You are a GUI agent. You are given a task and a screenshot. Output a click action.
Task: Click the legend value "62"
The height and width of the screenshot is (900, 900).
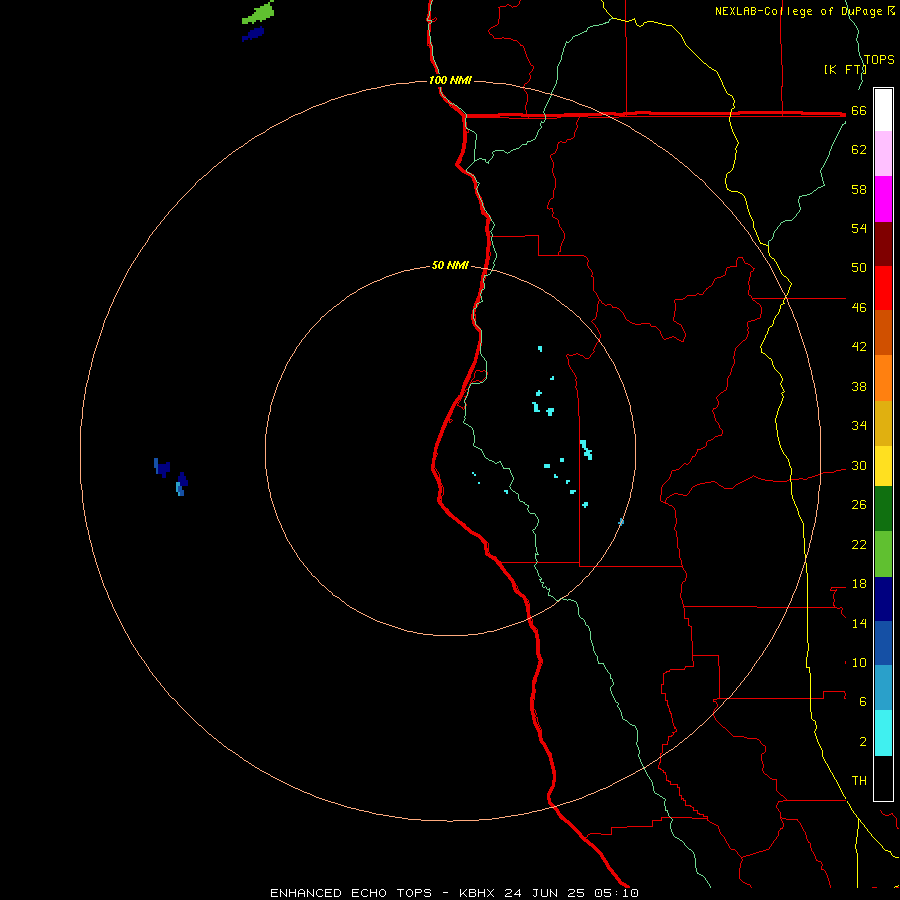point(859,150)
